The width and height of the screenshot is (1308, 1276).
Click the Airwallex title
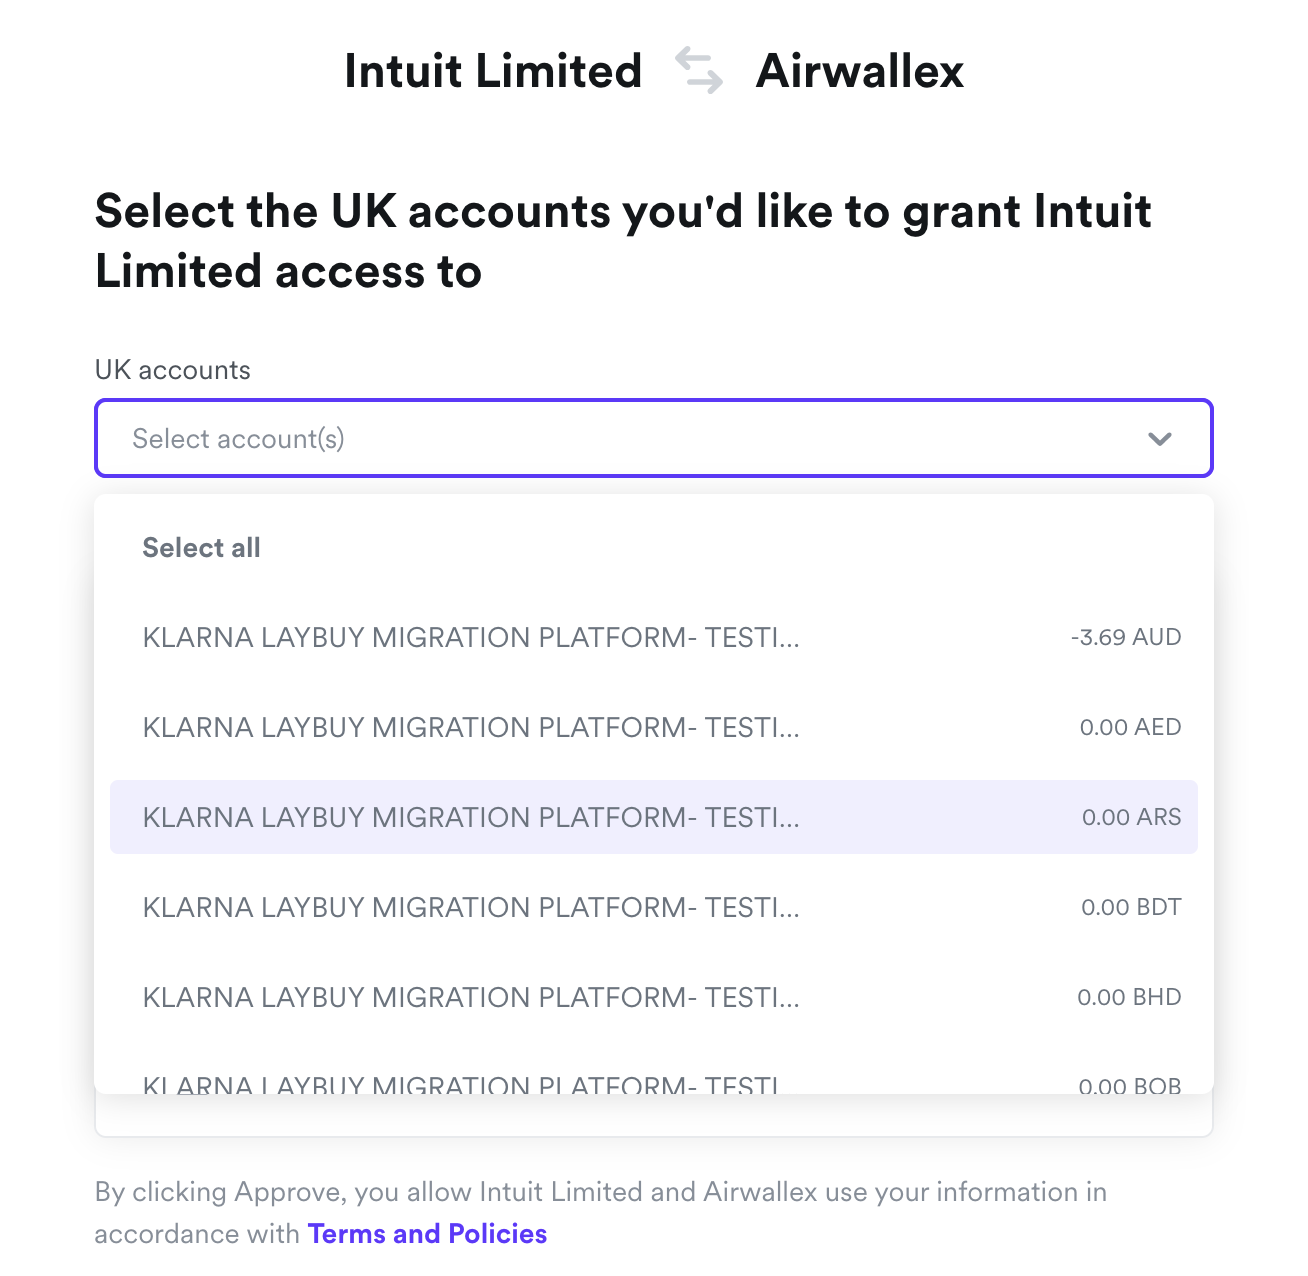point(860,71)
